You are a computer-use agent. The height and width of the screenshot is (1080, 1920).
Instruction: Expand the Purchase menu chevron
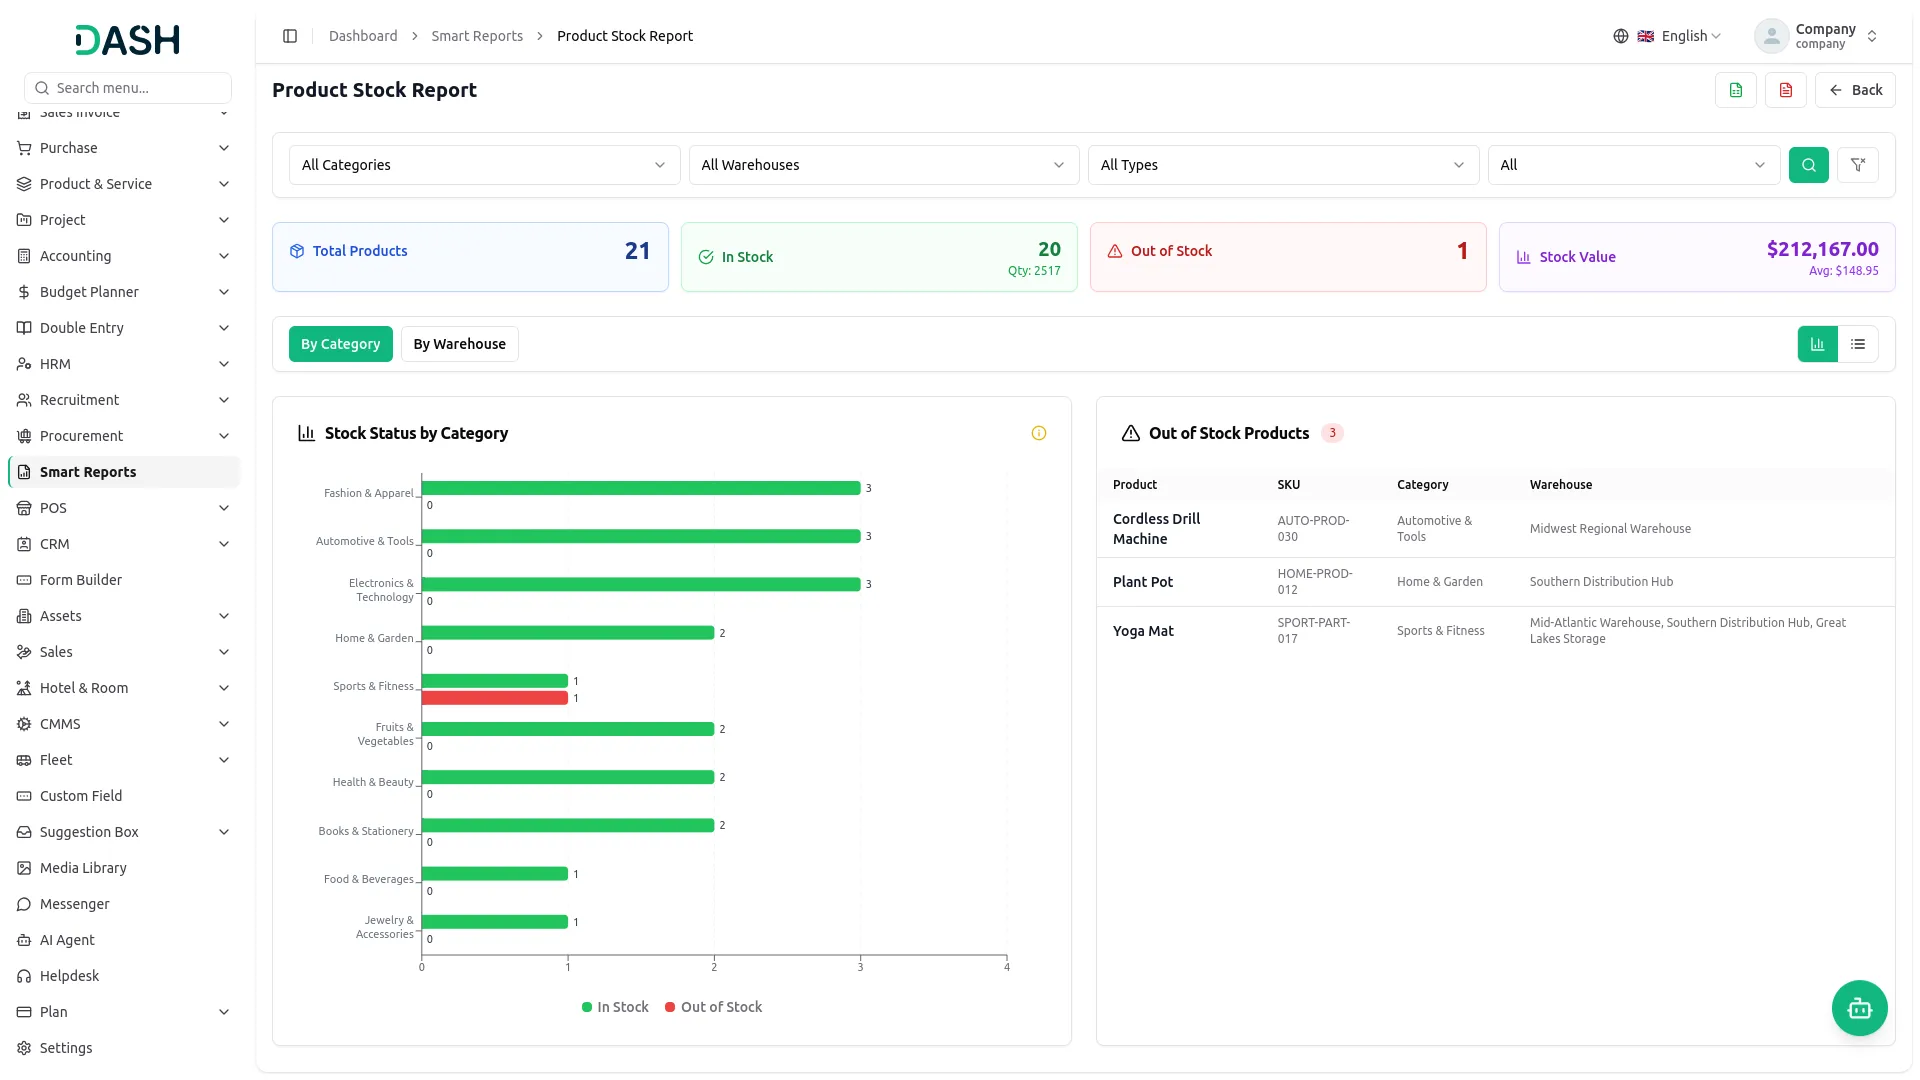(224, 148)
